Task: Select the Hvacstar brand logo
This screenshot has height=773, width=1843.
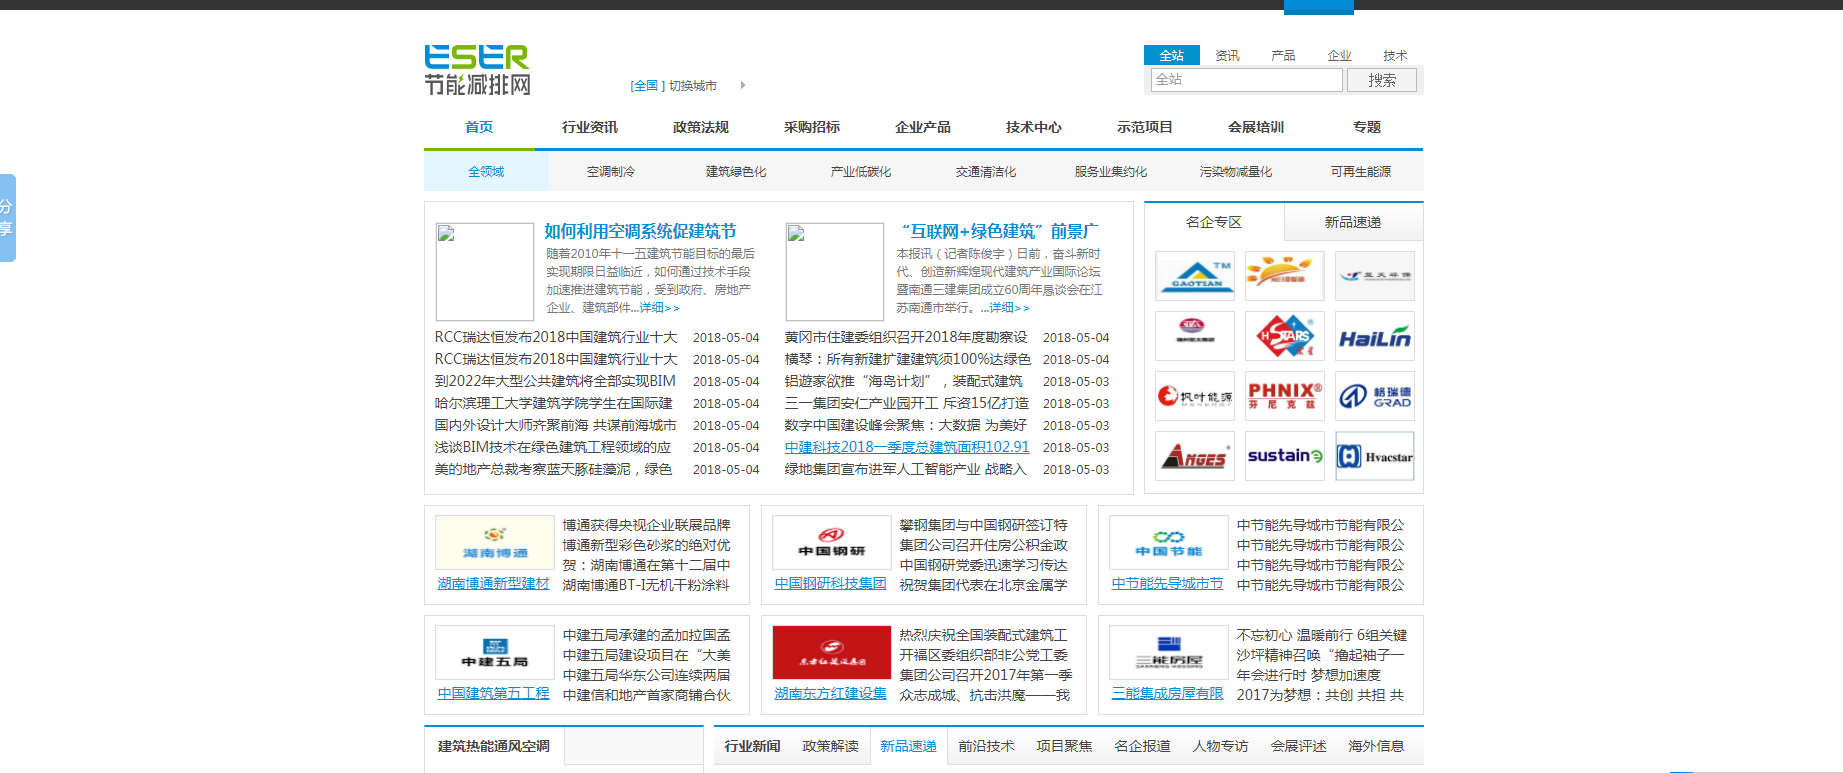Action: (1374, 456)
